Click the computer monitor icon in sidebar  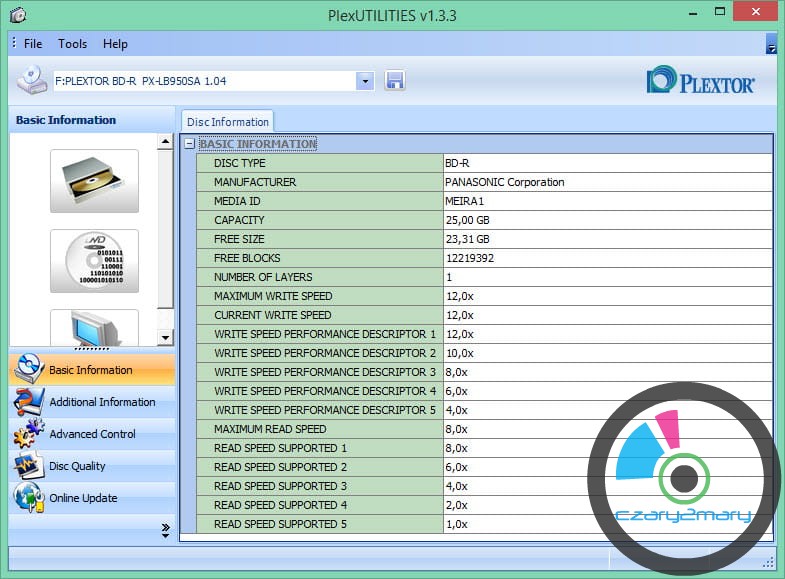coord(94,328)
